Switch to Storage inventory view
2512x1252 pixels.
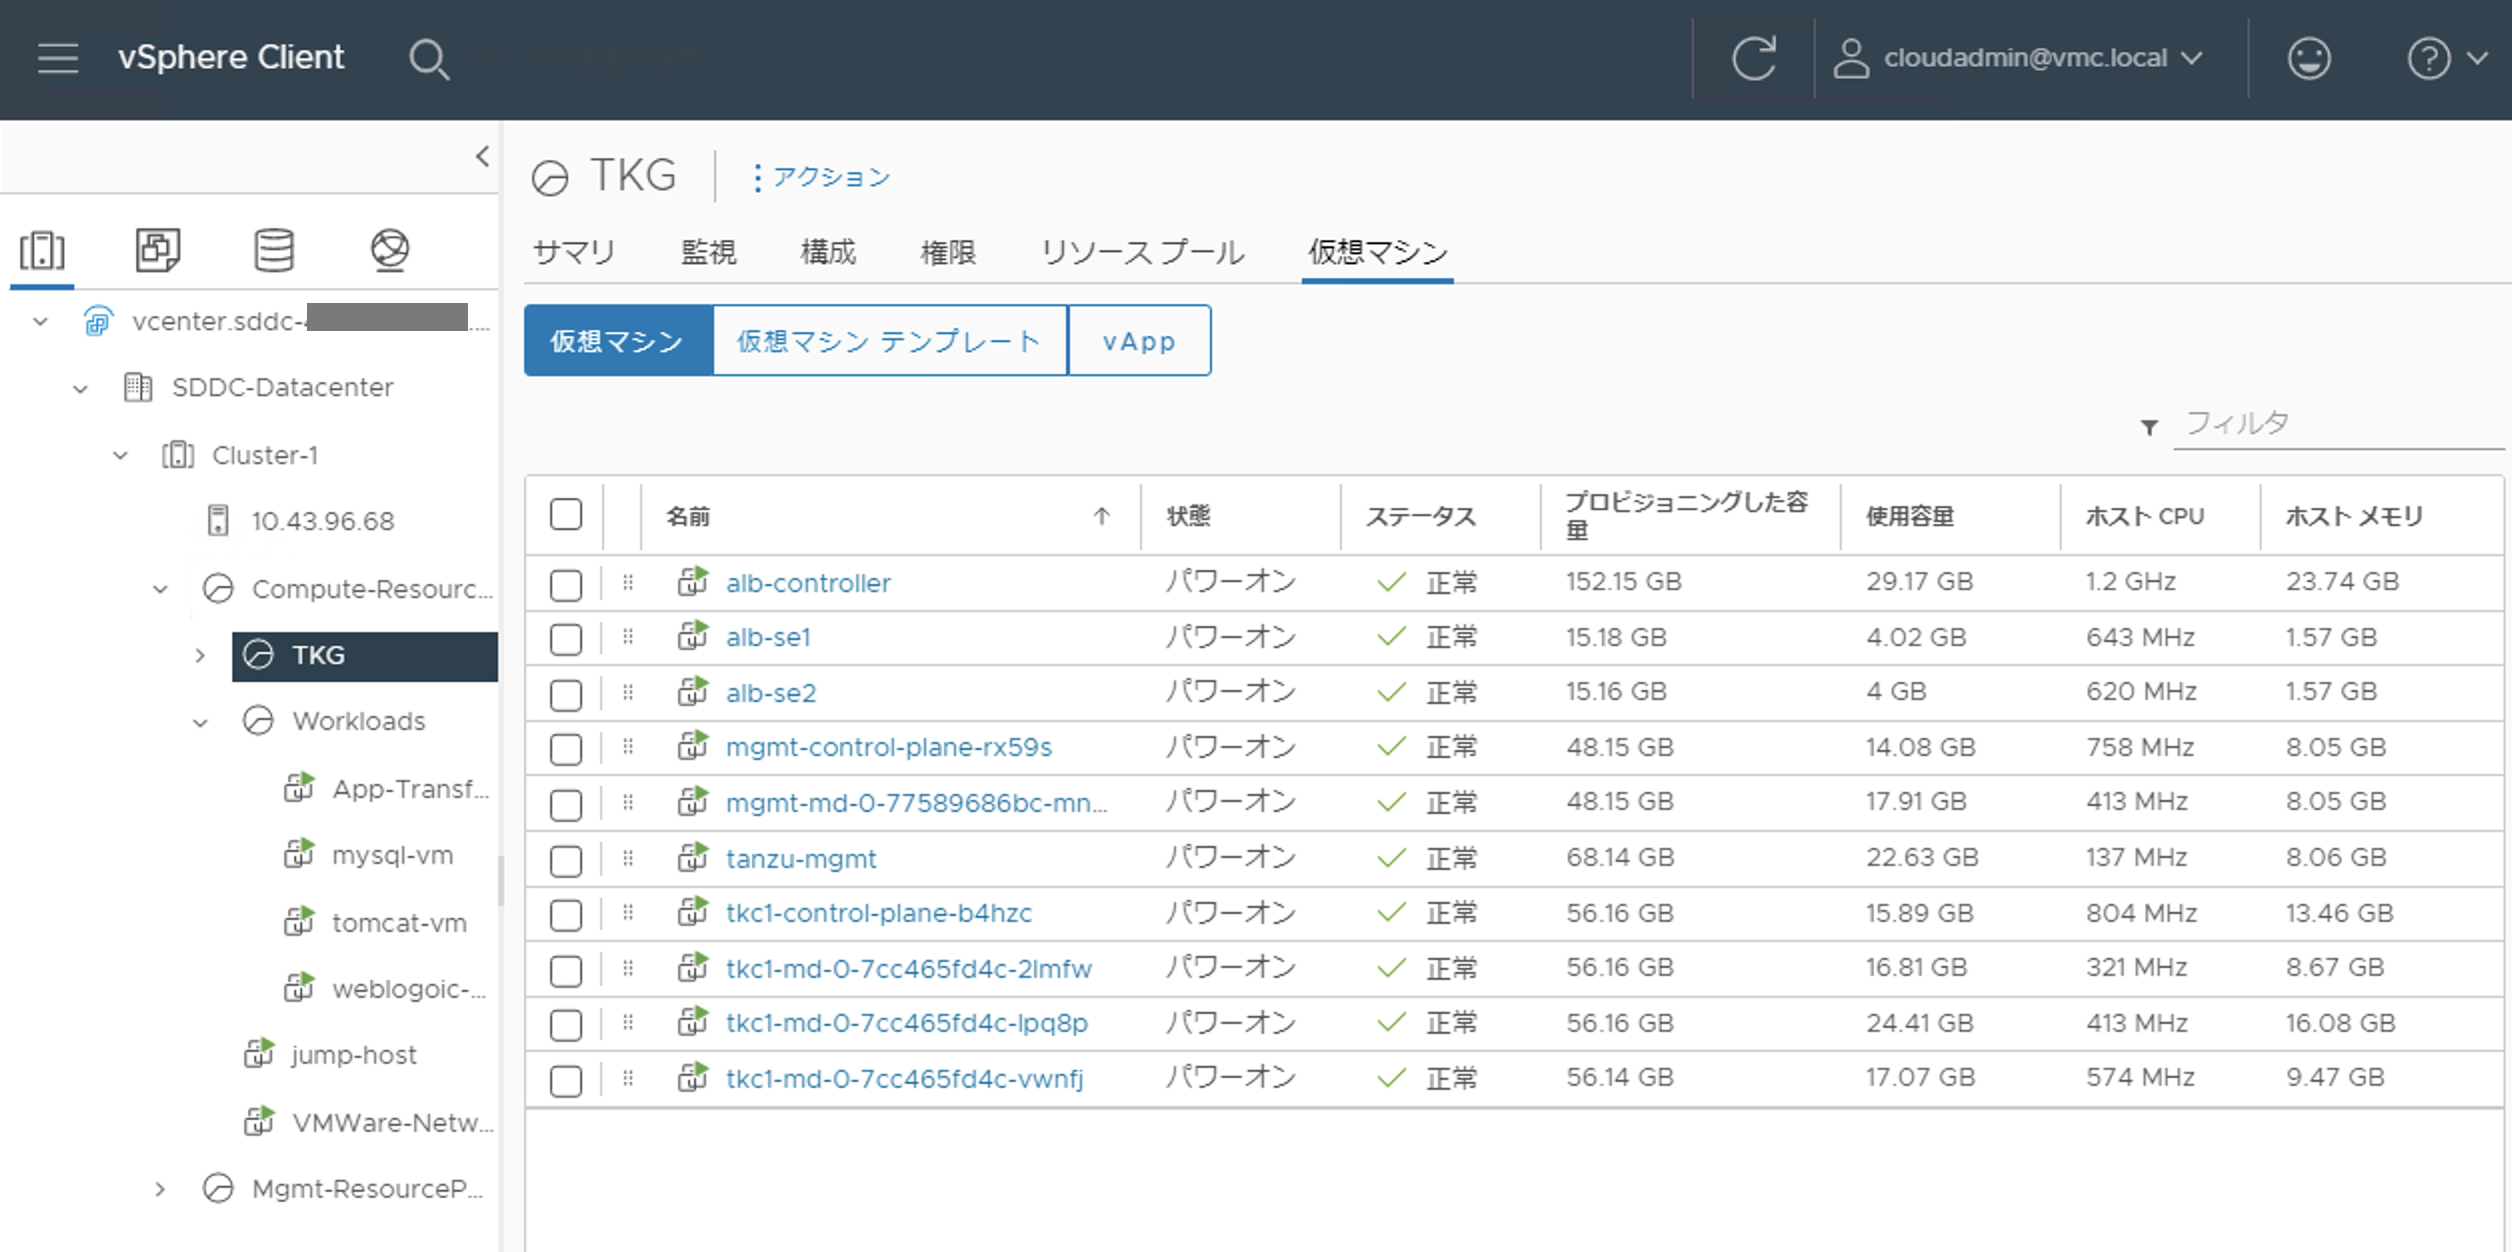274,250
